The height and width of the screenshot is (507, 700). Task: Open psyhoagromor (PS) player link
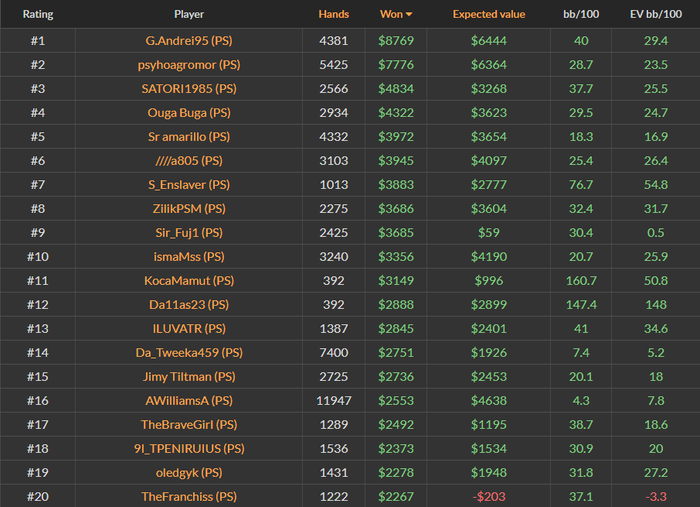click(189, 65)
